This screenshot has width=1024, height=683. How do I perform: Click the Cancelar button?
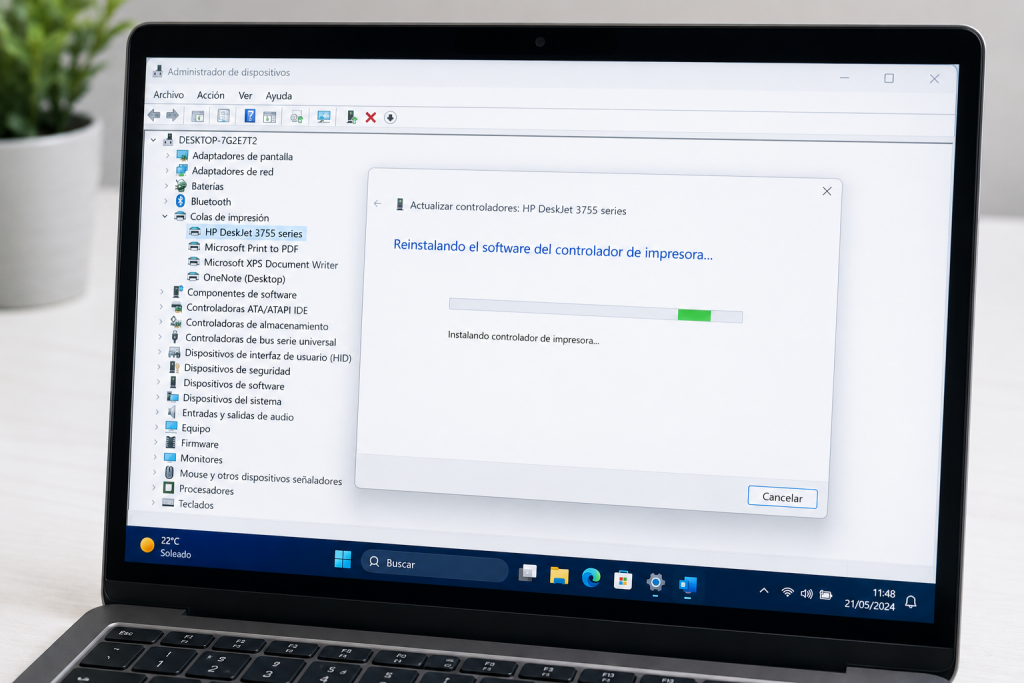pyautogui.click(x=782, y=498)
